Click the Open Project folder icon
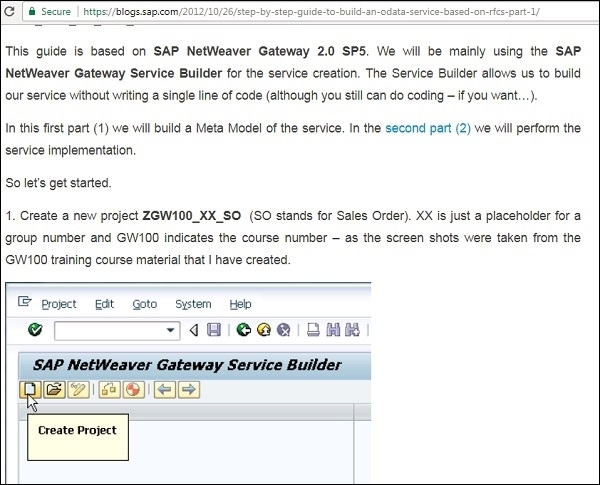 54,390
